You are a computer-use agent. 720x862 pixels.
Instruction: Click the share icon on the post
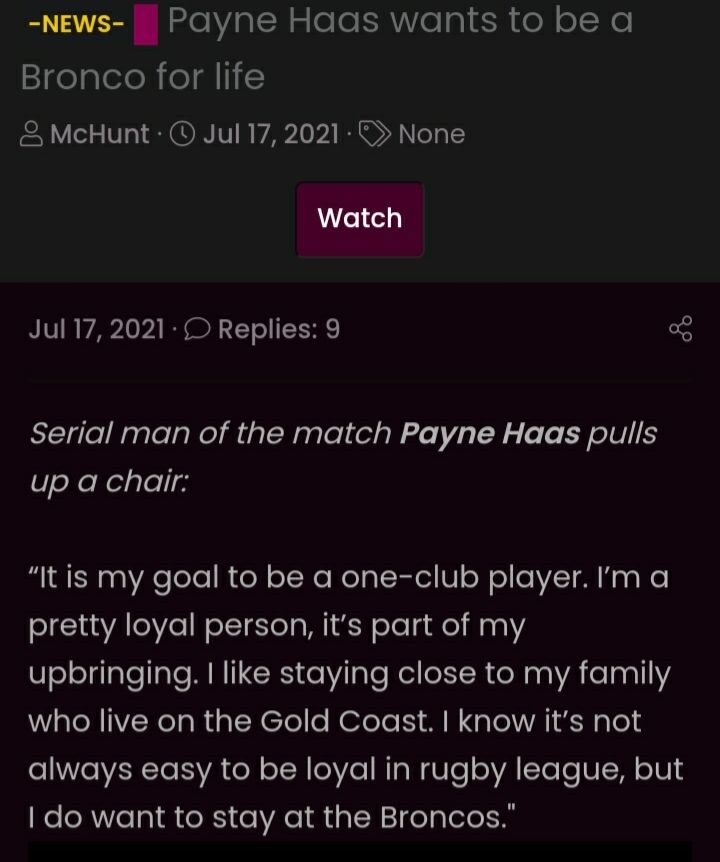tap(680, 329)
